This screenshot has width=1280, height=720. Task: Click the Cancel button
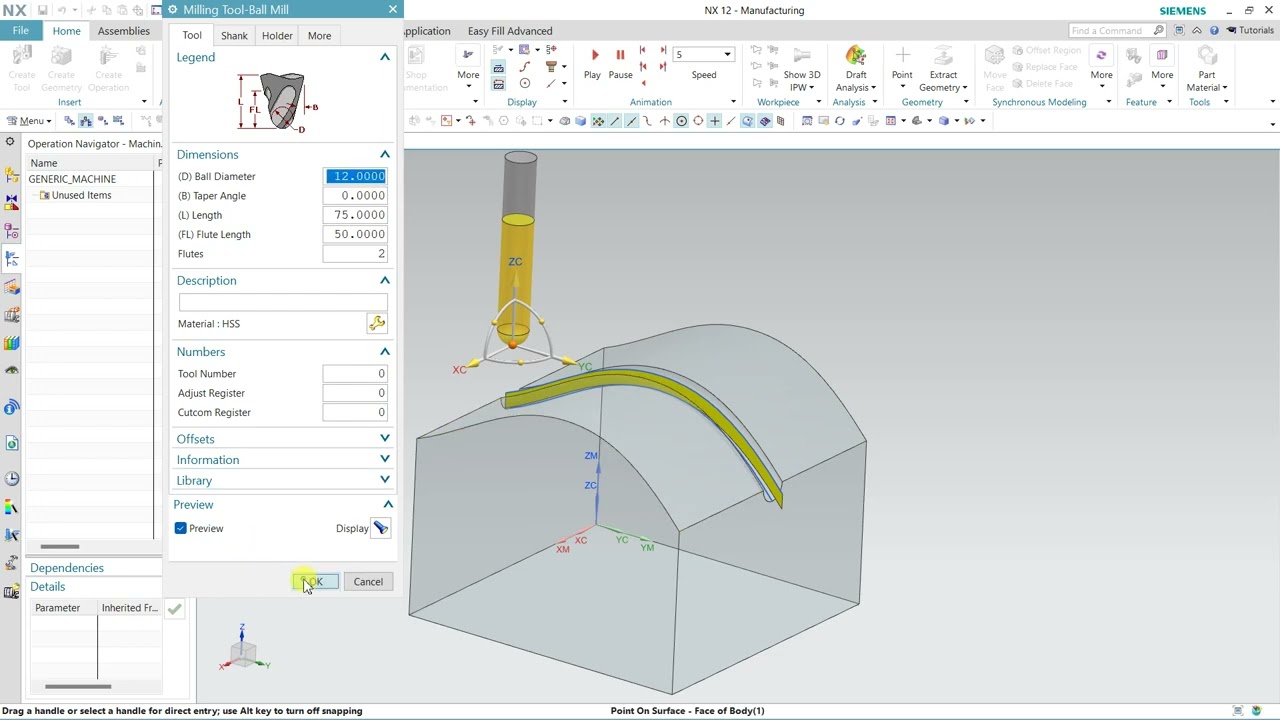pyautogui.click(x=368, y=582)
